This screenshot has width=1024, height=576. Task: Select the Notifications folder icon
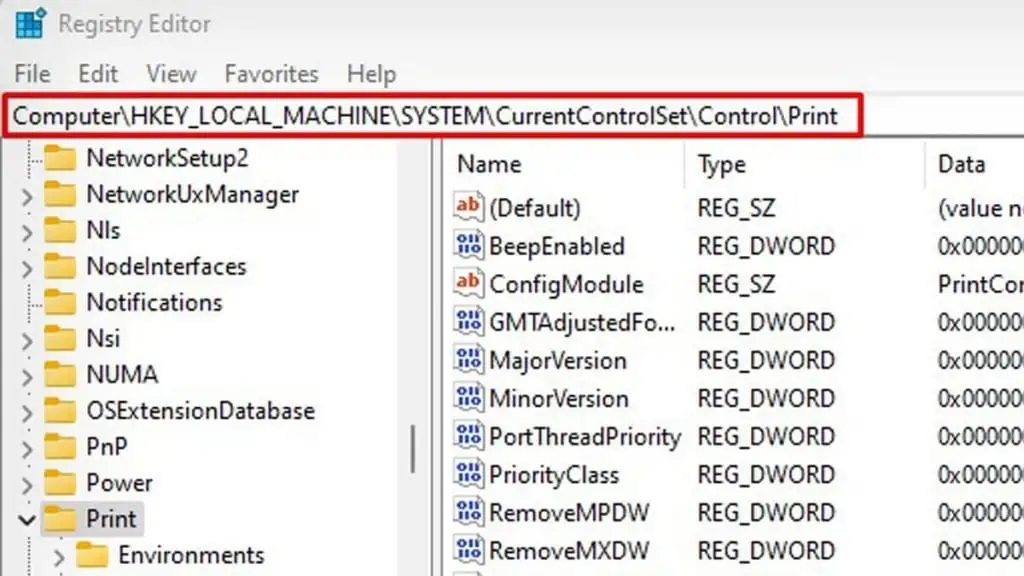click(x=60, y=302)
